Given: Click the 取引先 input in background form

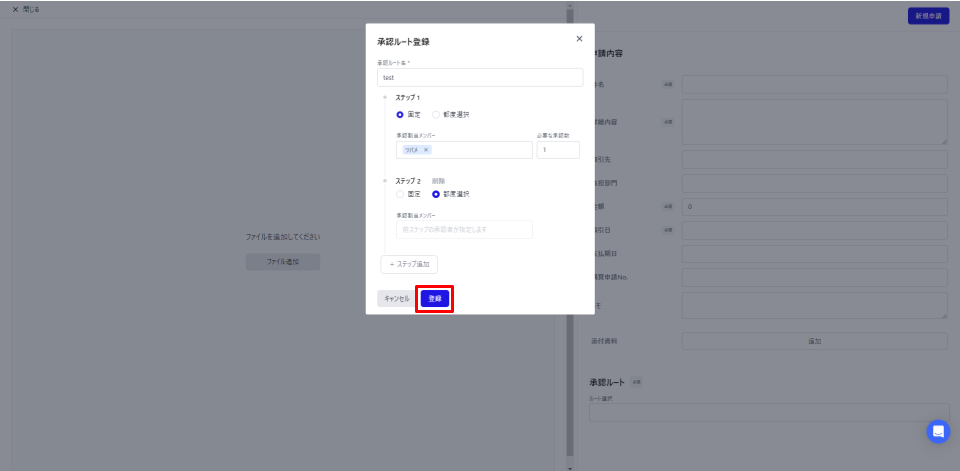Looking at the screenshot, I should coord(814,159).
